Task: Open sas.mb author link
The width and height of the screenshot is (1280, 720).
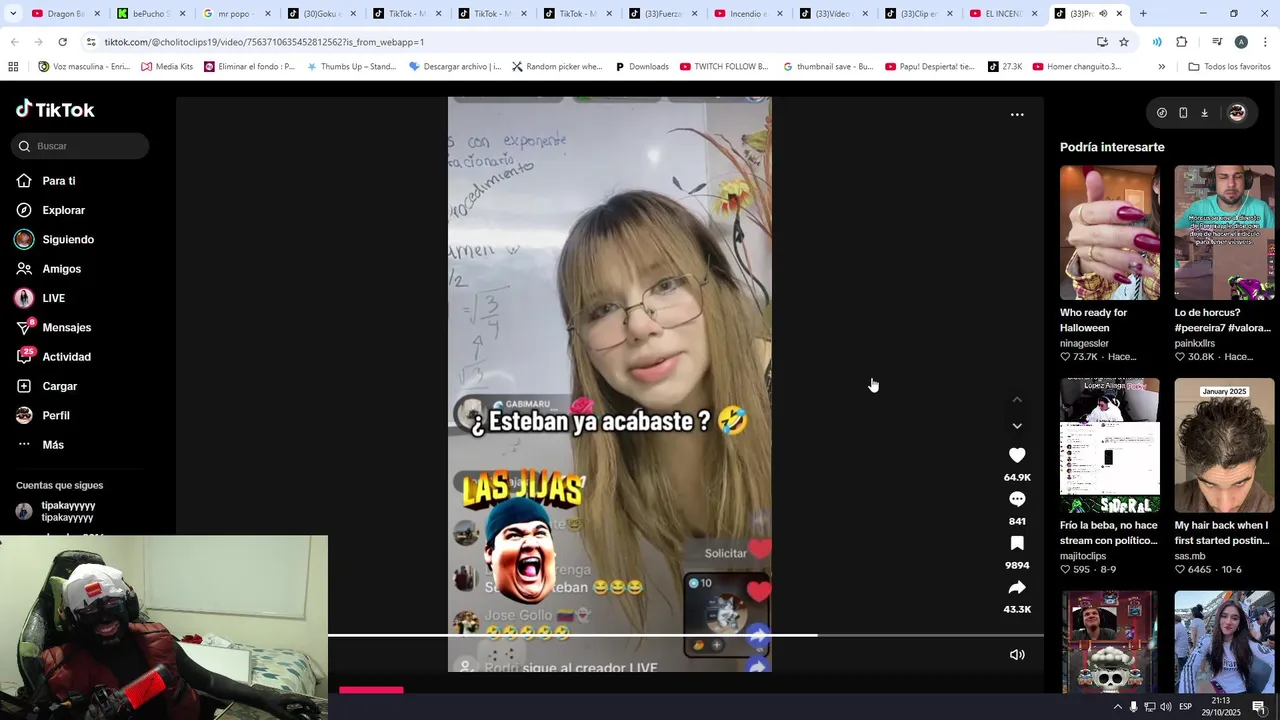Action: (1190, 556)
